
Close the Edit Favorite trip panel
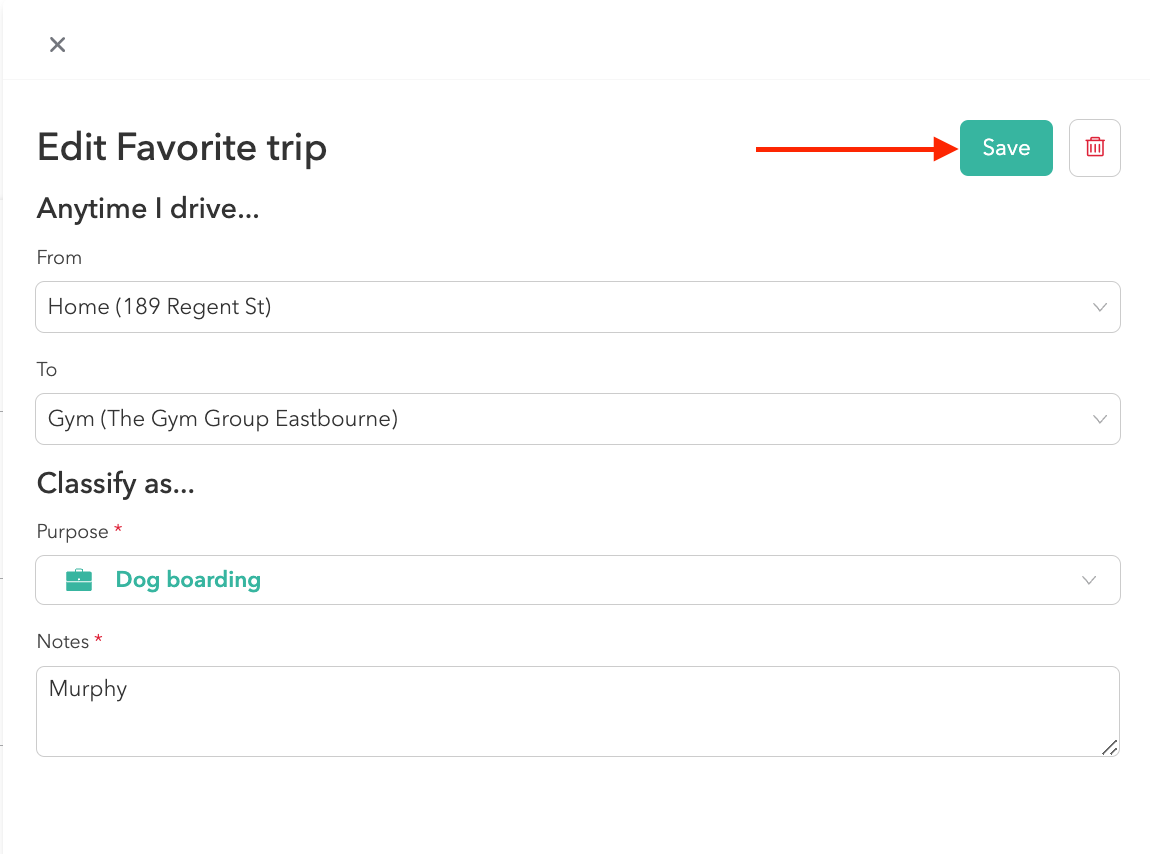(58, 44)
